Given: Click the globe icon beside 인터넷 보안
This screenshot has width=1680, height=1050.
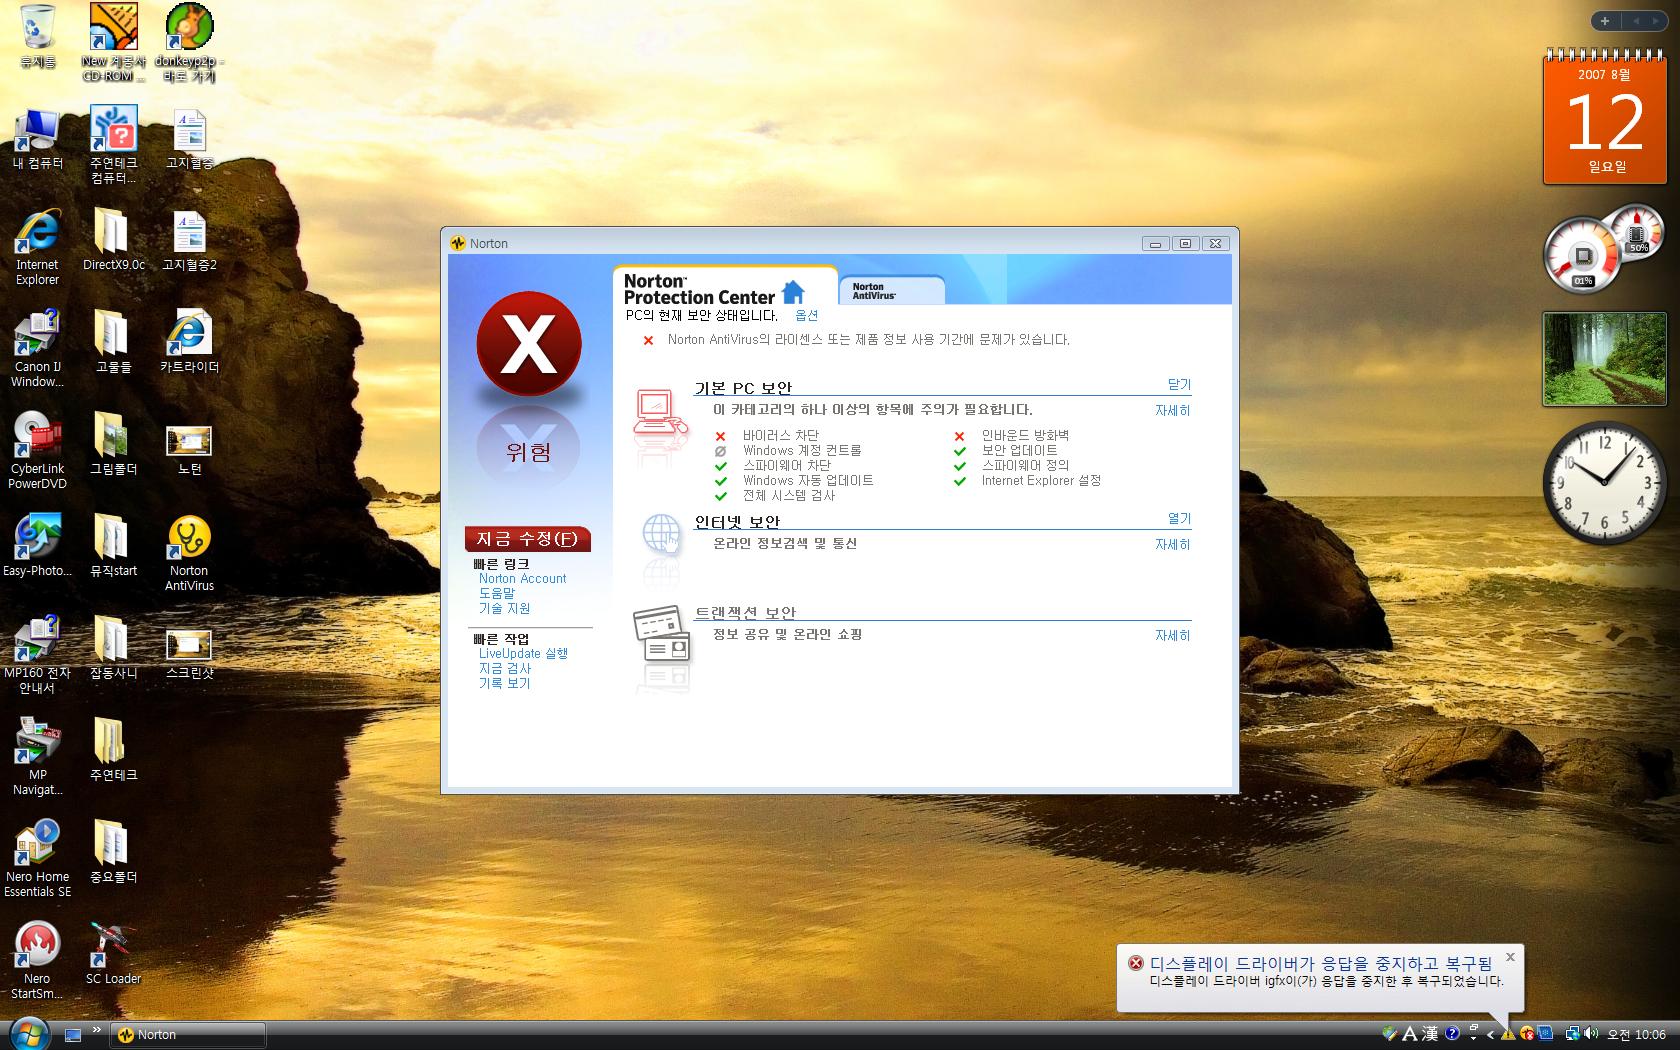Looking at the screenshot, I should click(661, 535).
